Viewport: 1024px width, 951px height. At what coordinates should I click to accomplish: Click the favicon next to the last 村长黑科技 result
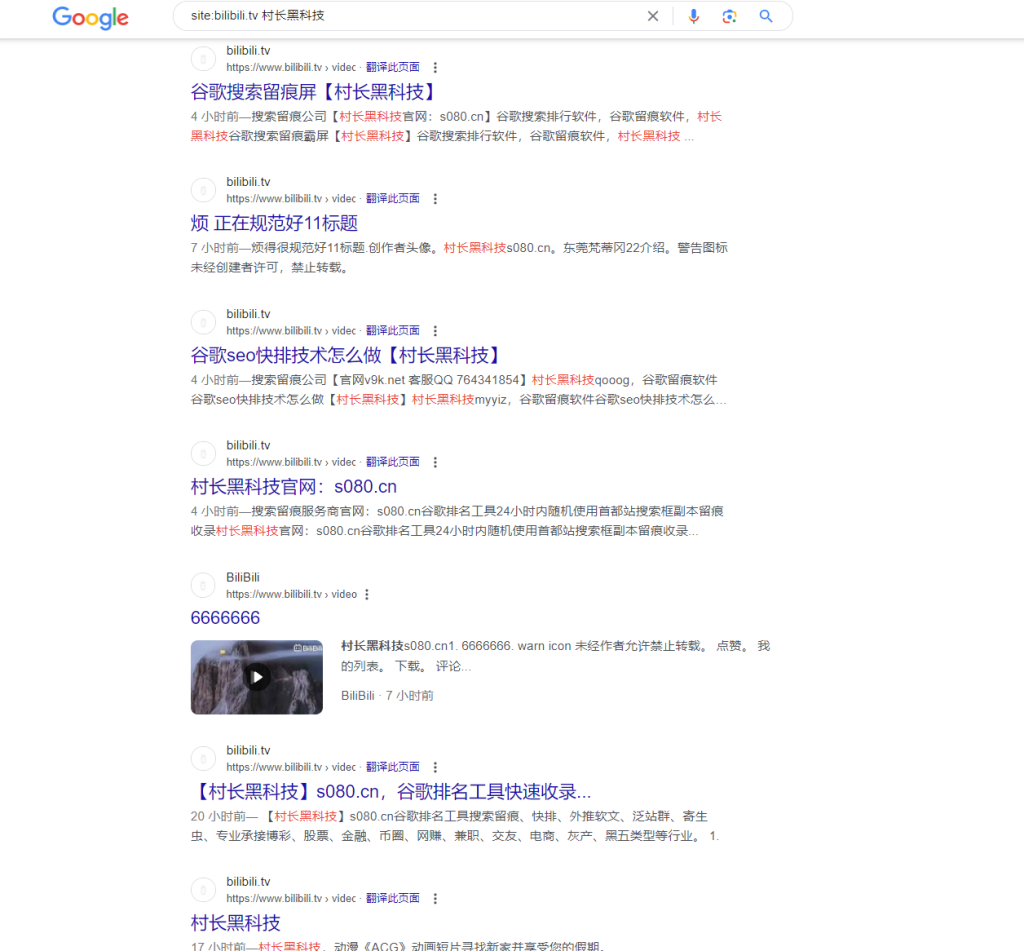[x=203, y=889]
